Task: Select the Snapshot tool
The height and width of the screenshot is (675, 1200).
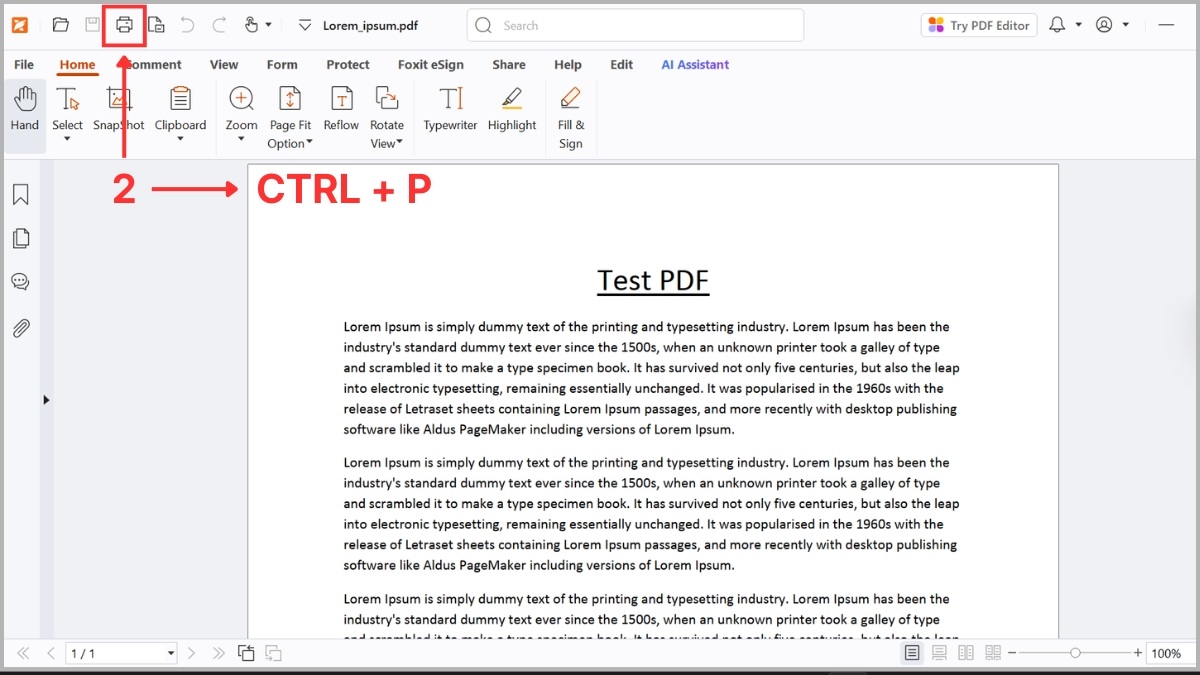Action: (119, 110)
